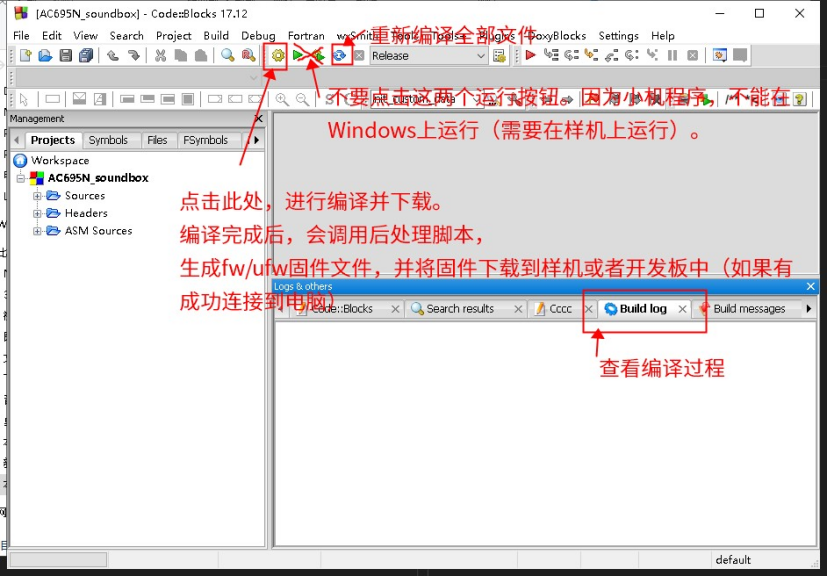Click the Cut scissors icon
Viewport: 827px width, 576px height.
click(x=160, y=55)
